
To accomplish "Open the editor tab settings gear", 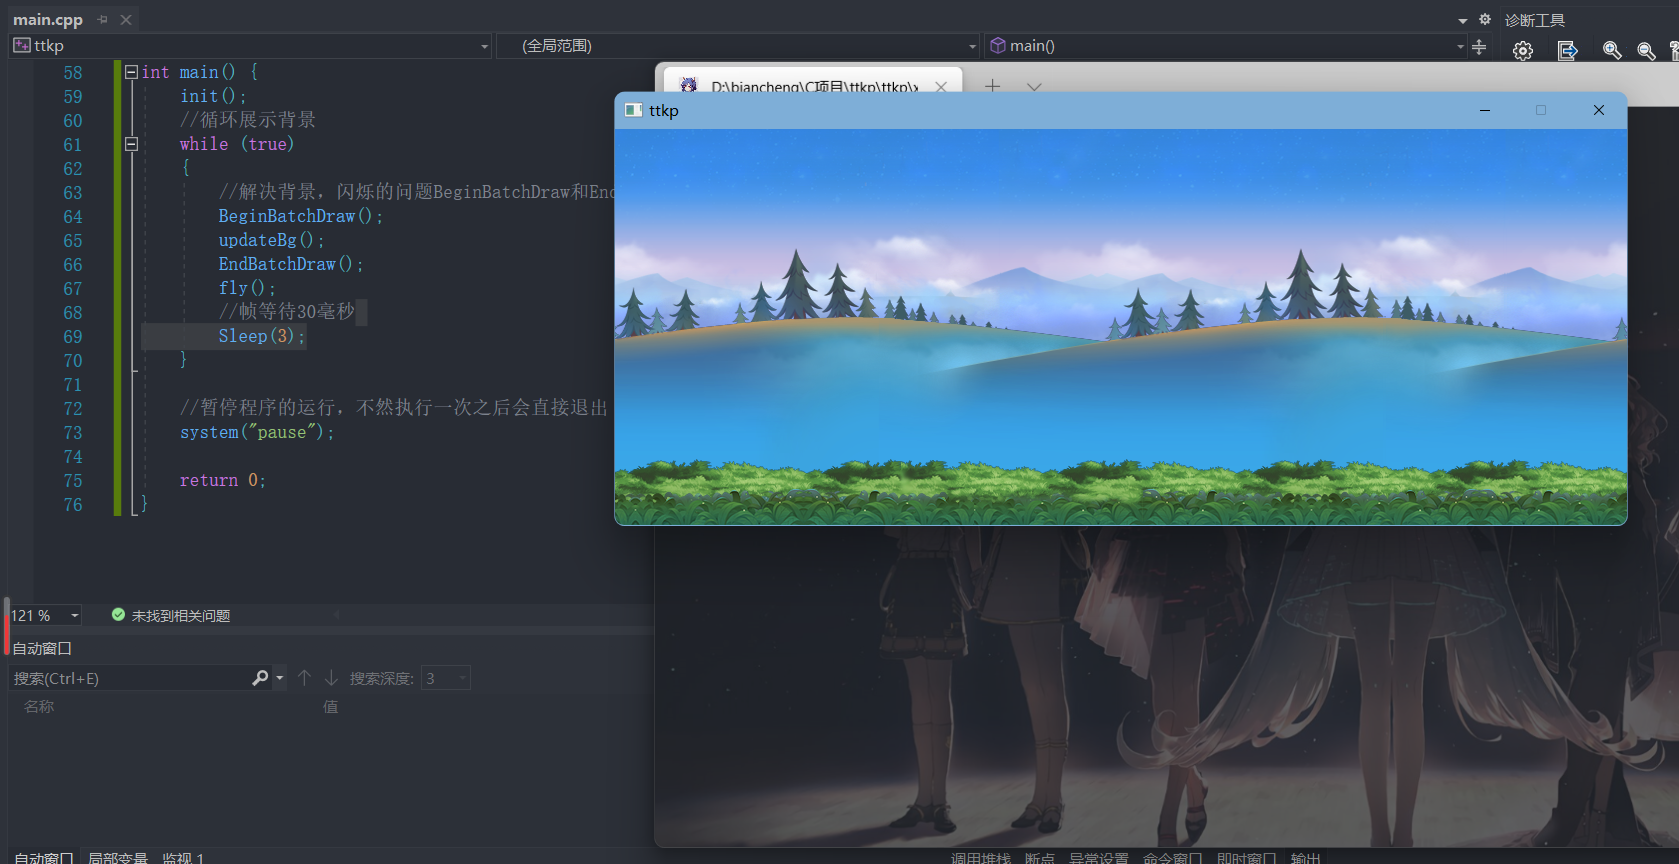I will click(1485, 19).
